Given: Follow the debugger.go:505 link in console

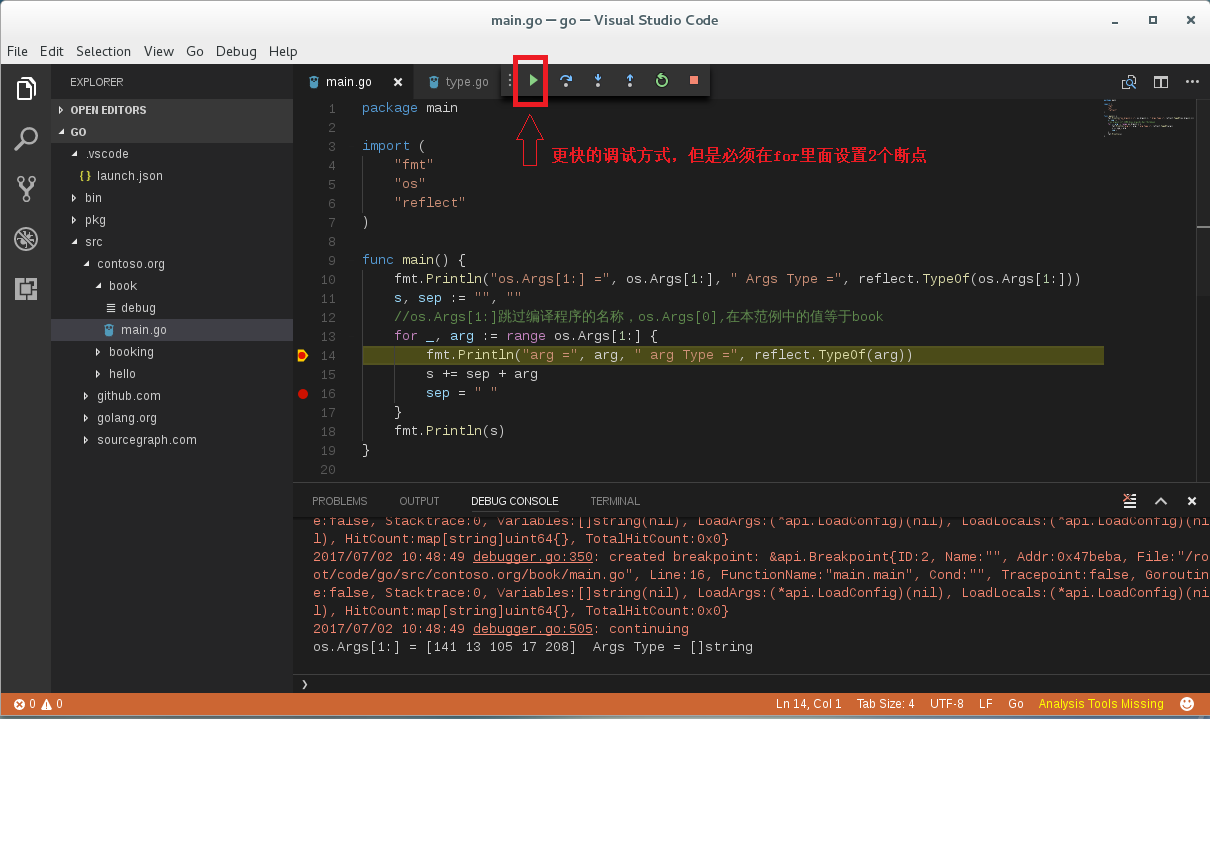Looking at the screenshot, I should [533, 629].
